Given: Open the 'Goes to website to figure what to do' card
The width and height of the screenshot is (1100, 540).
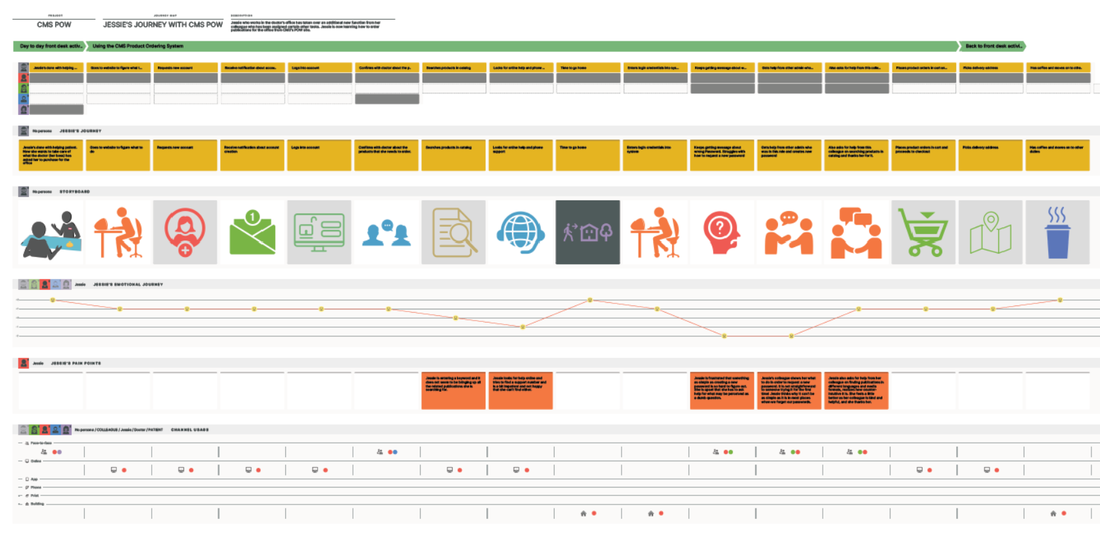Looking at the screenshot, I should [118, 155].
